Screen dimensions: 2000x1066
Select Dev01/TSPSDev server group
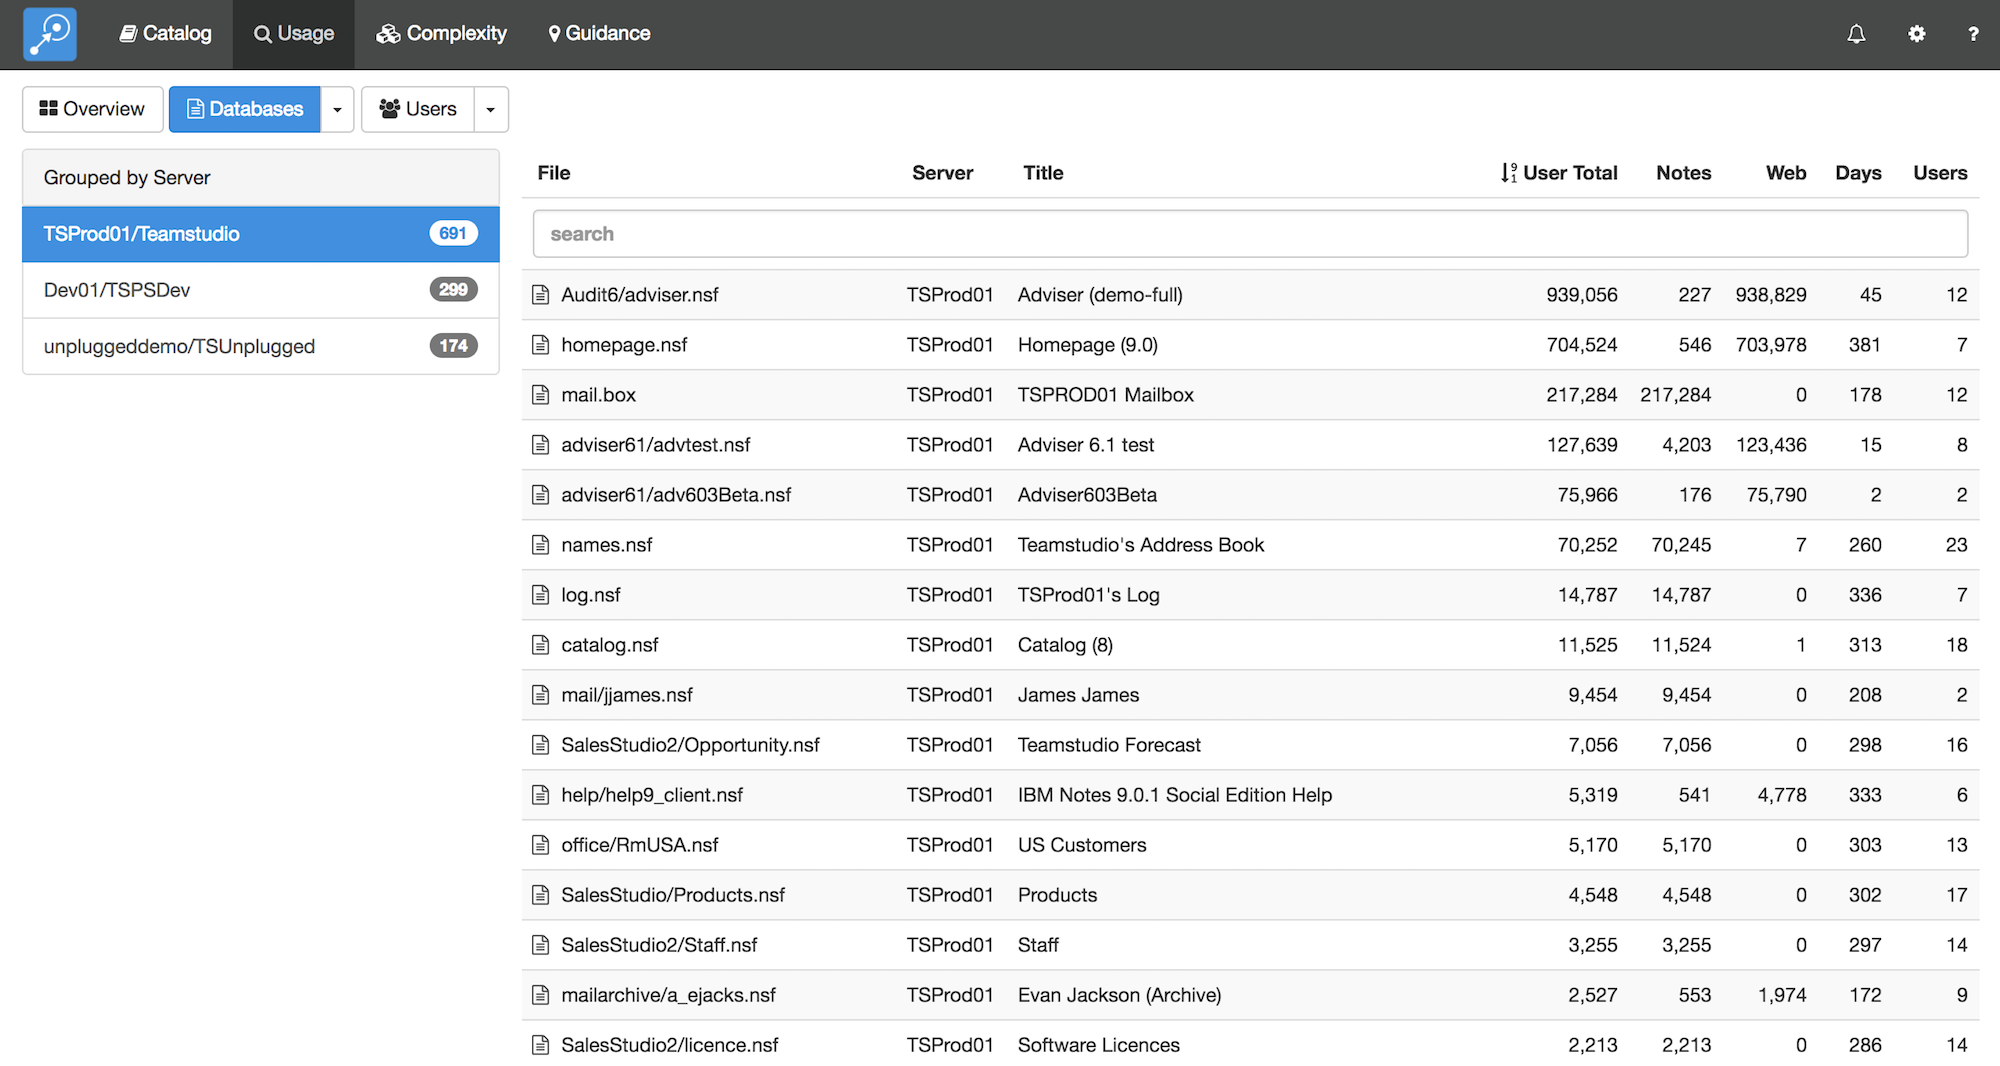point(261,290)
